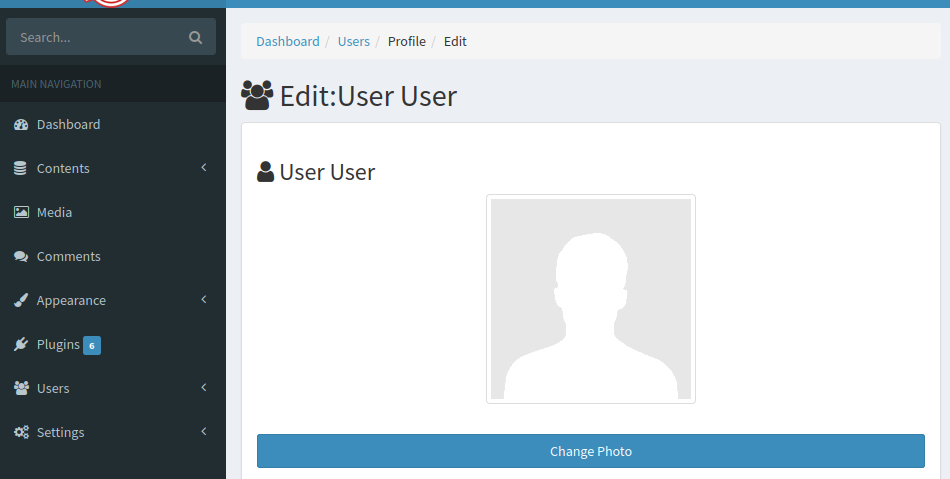Click the Contents database icon
The image size is (950, 479).
click(x=20, y=168)
